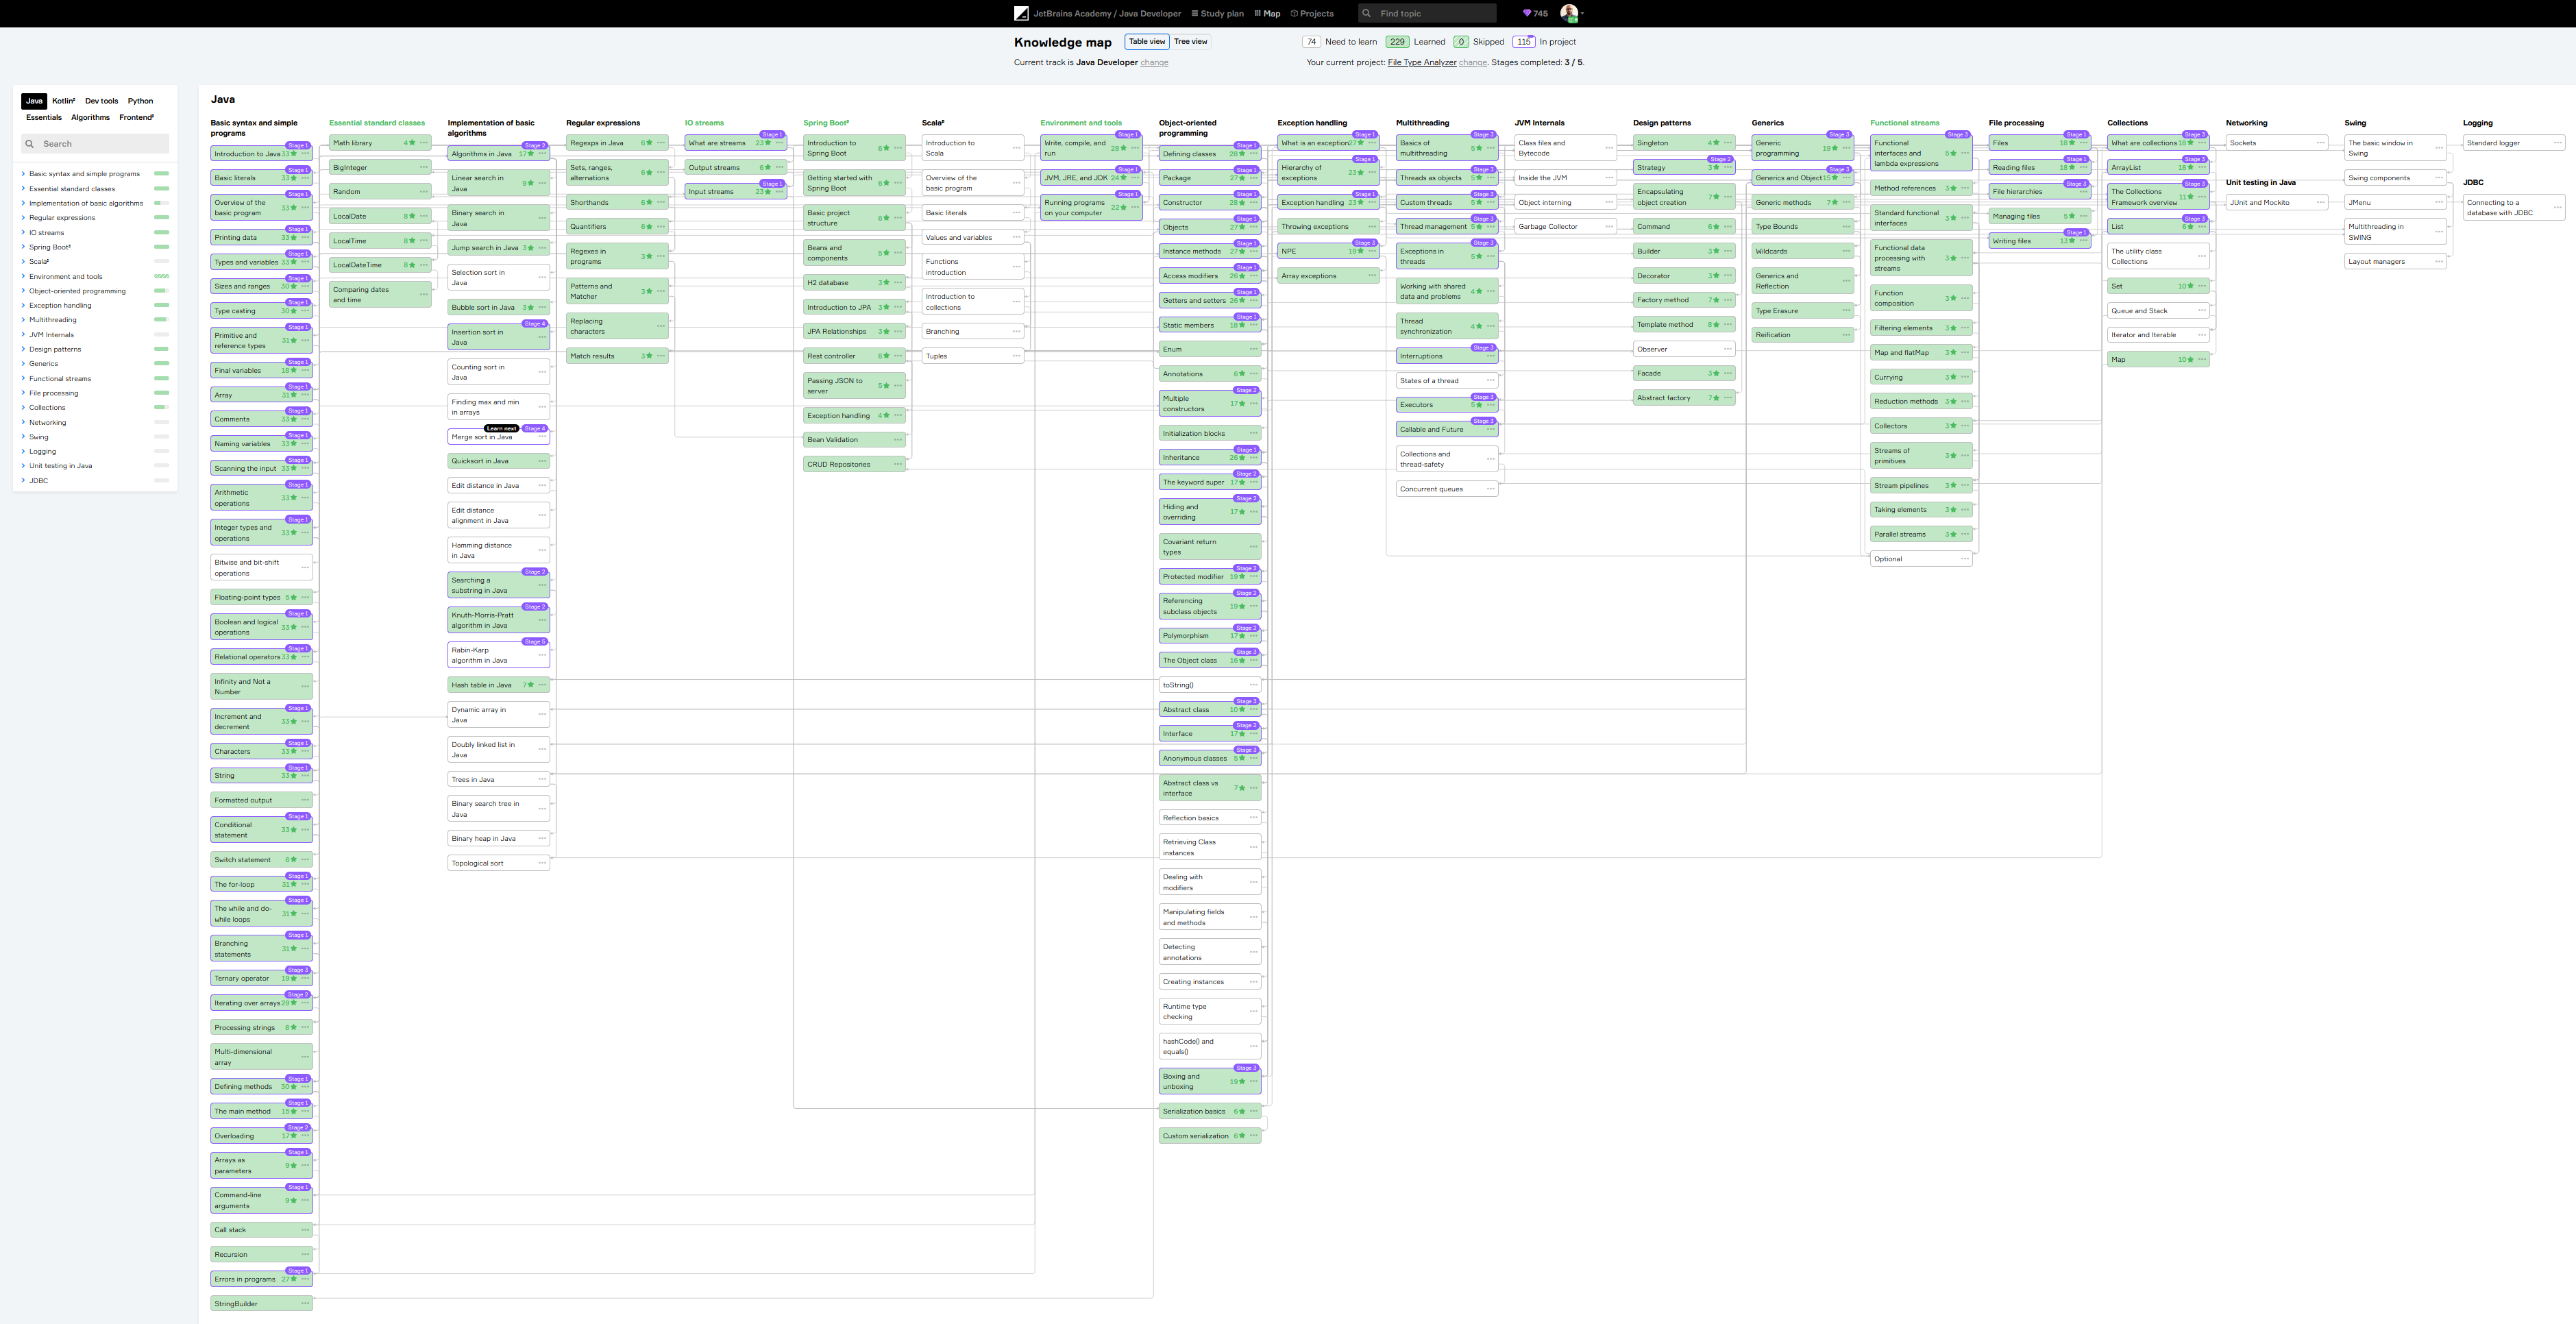Open three-dot menu on Optional card
Image resolution: width=2576 pixels, height=1324 pixels.
click(x=1965, y=559)
